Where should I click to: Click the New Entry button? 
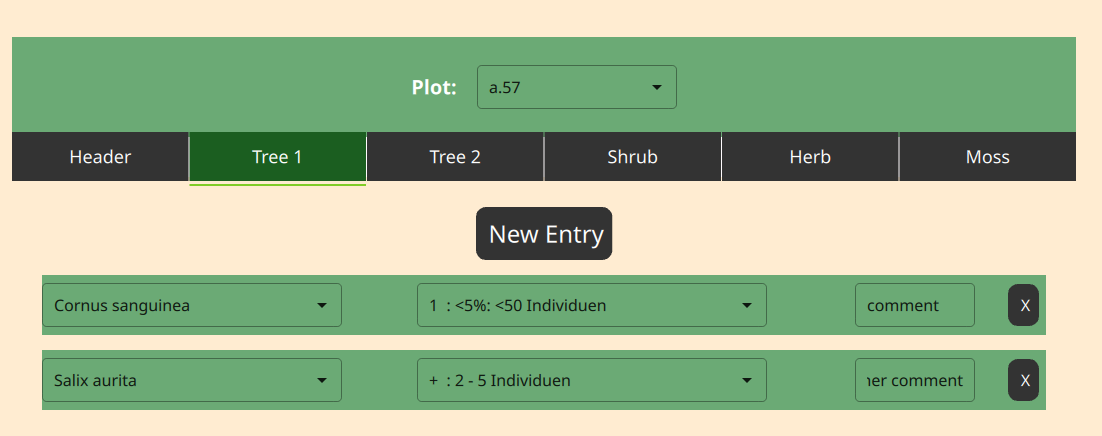[x=544, y=233]
